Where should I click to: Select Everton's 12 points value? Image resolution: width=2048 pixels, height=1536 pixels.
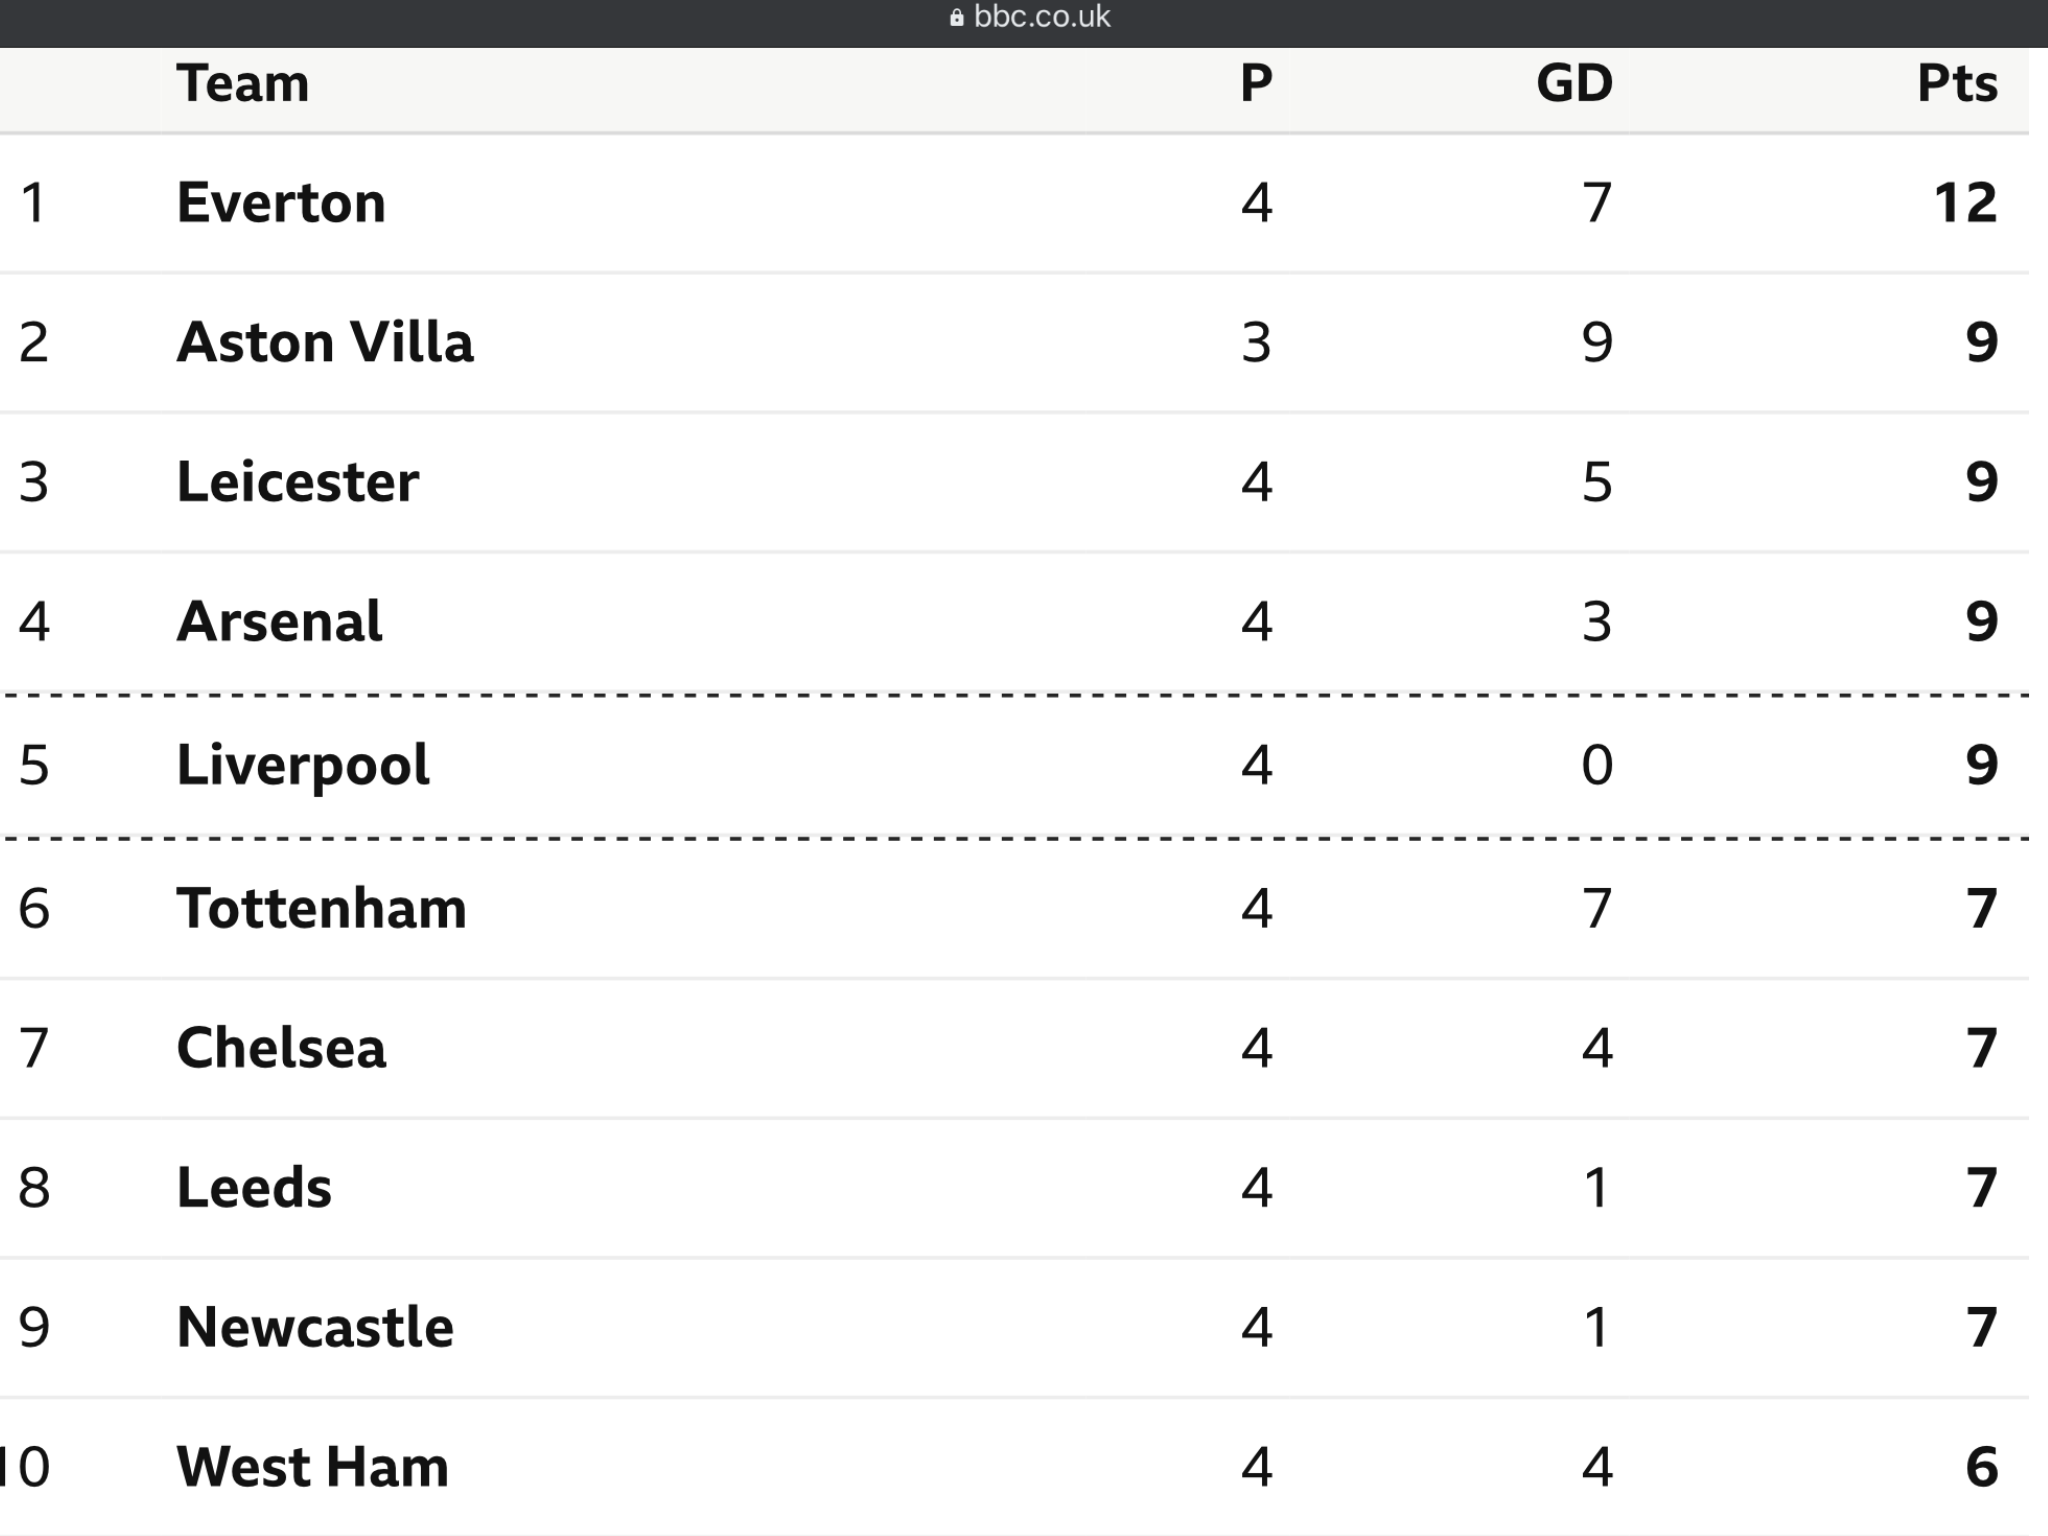click(1965, 203)
